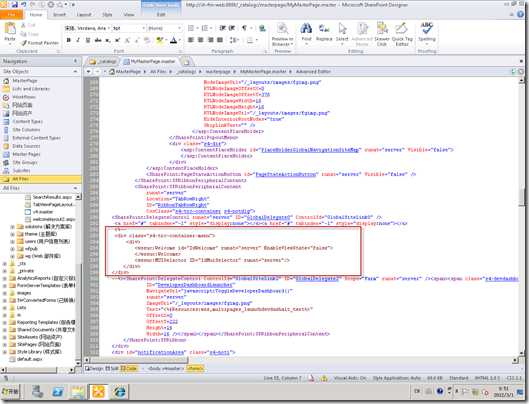Switch to the Style ribbon tab
529x404 pixels.
tap(107, 15)
